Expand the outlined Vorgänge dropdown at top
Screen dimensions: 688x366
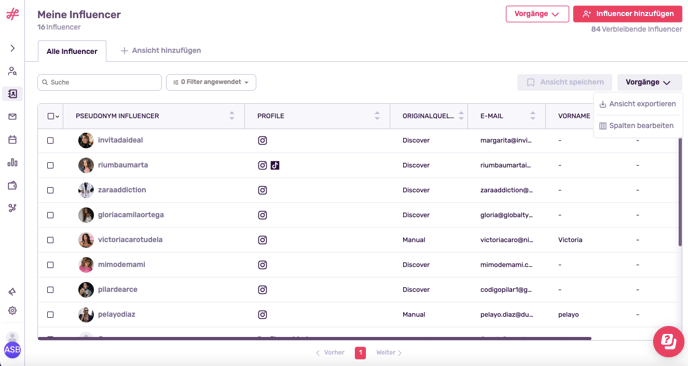pyautogui.click(x=537, y=14)
